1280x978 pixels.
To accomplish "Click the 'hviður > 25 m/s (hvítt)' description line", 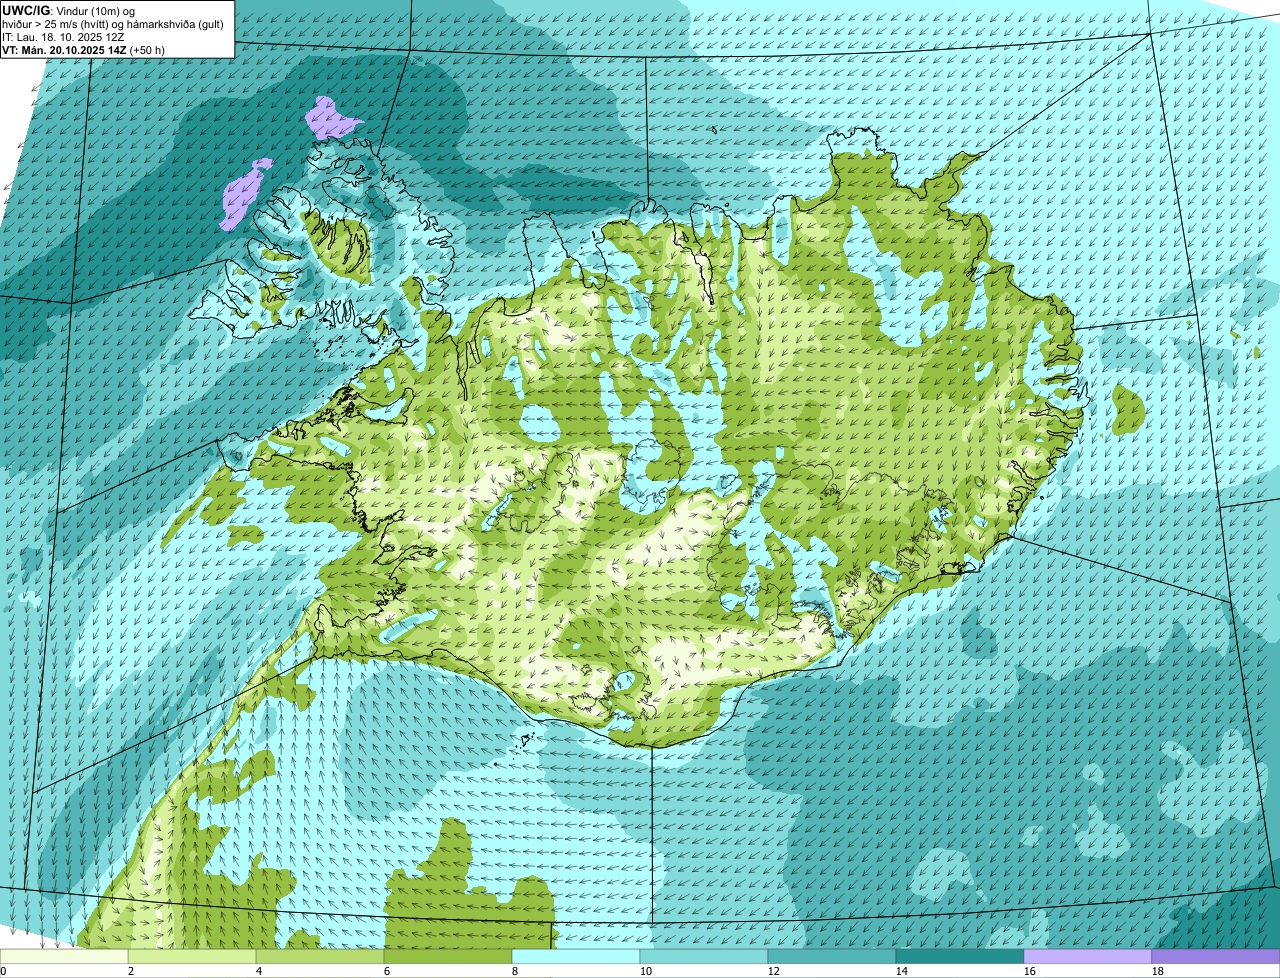I will tap(113, 24).
